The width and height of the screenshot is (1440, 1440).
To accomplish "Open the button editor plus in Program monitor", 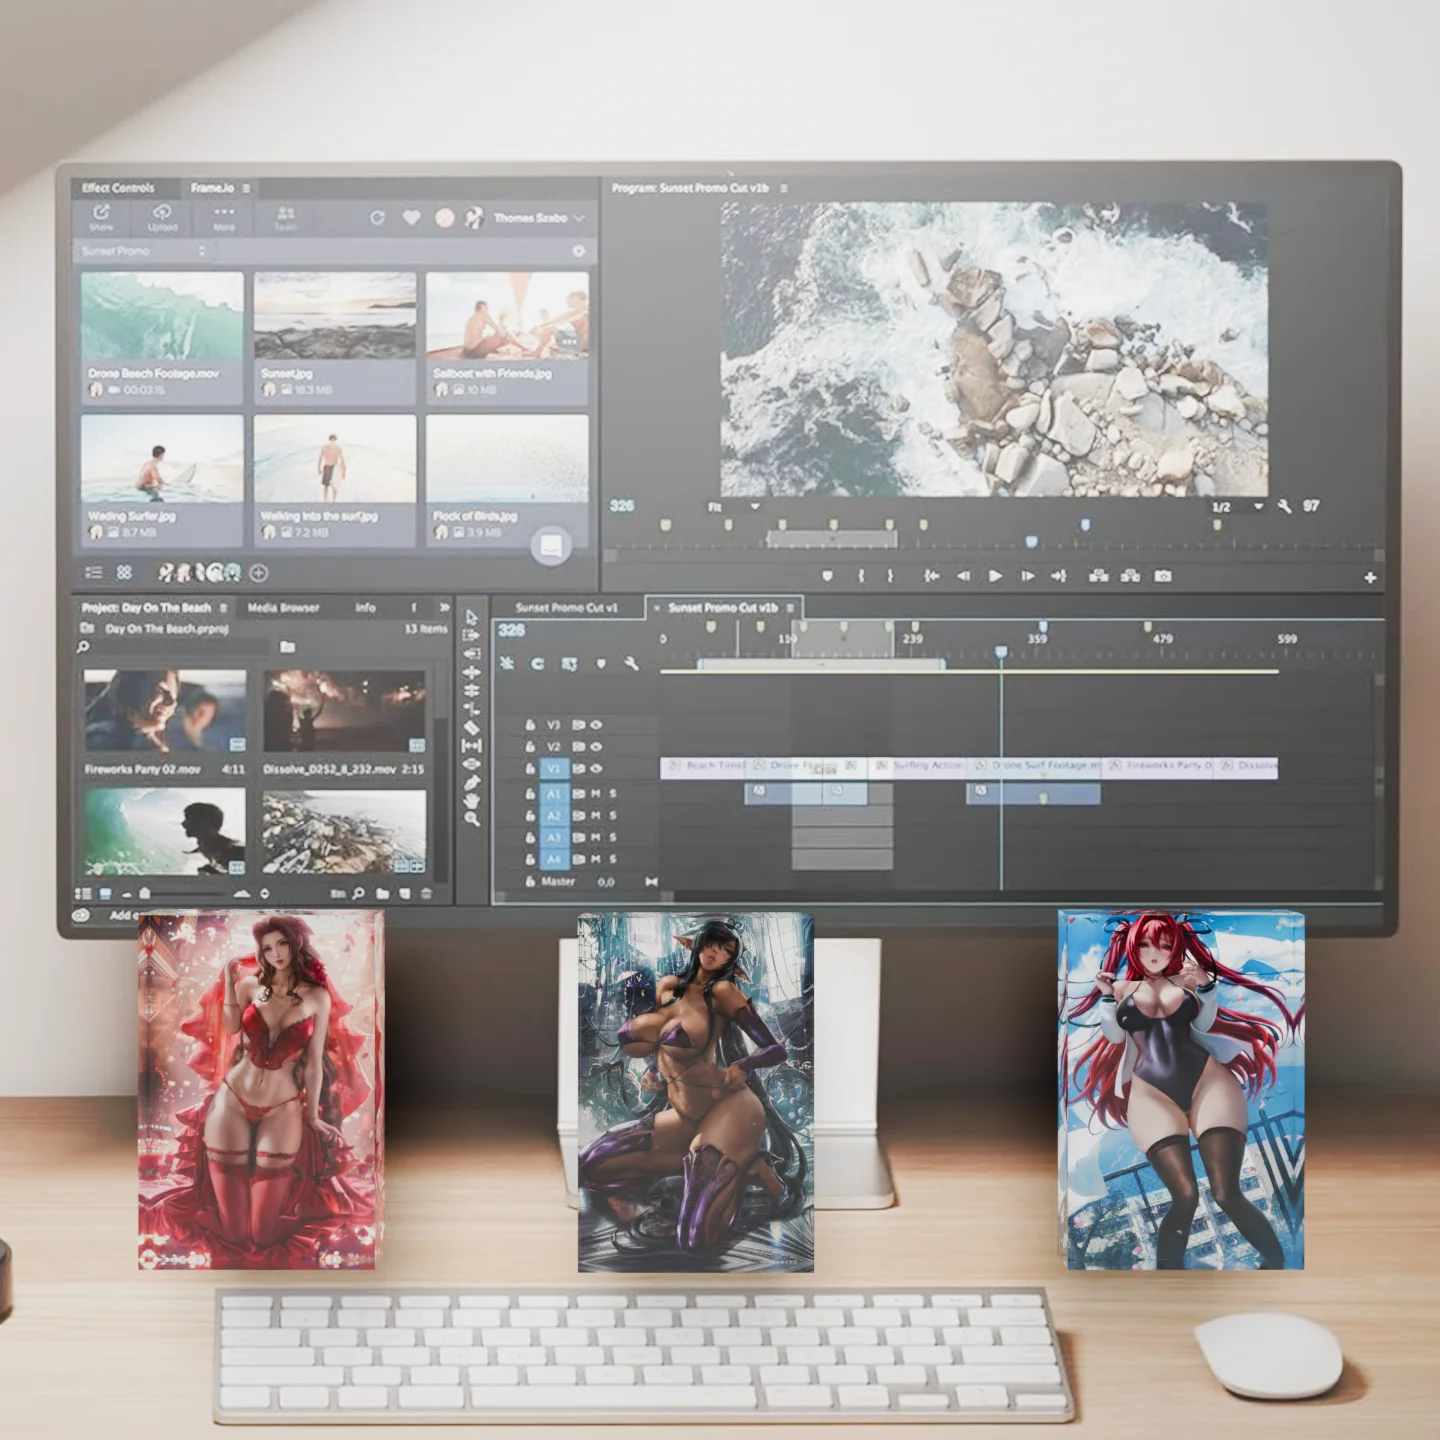I will pos(1370,577).
